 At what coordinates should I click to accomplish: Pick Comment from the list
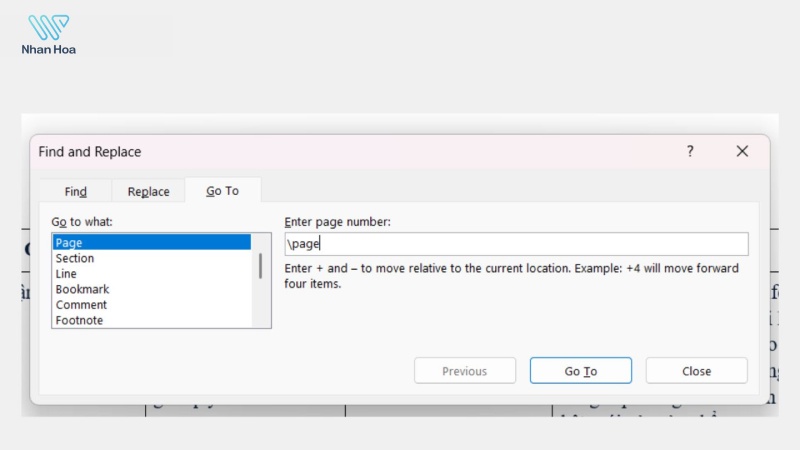tap(152, 305)
